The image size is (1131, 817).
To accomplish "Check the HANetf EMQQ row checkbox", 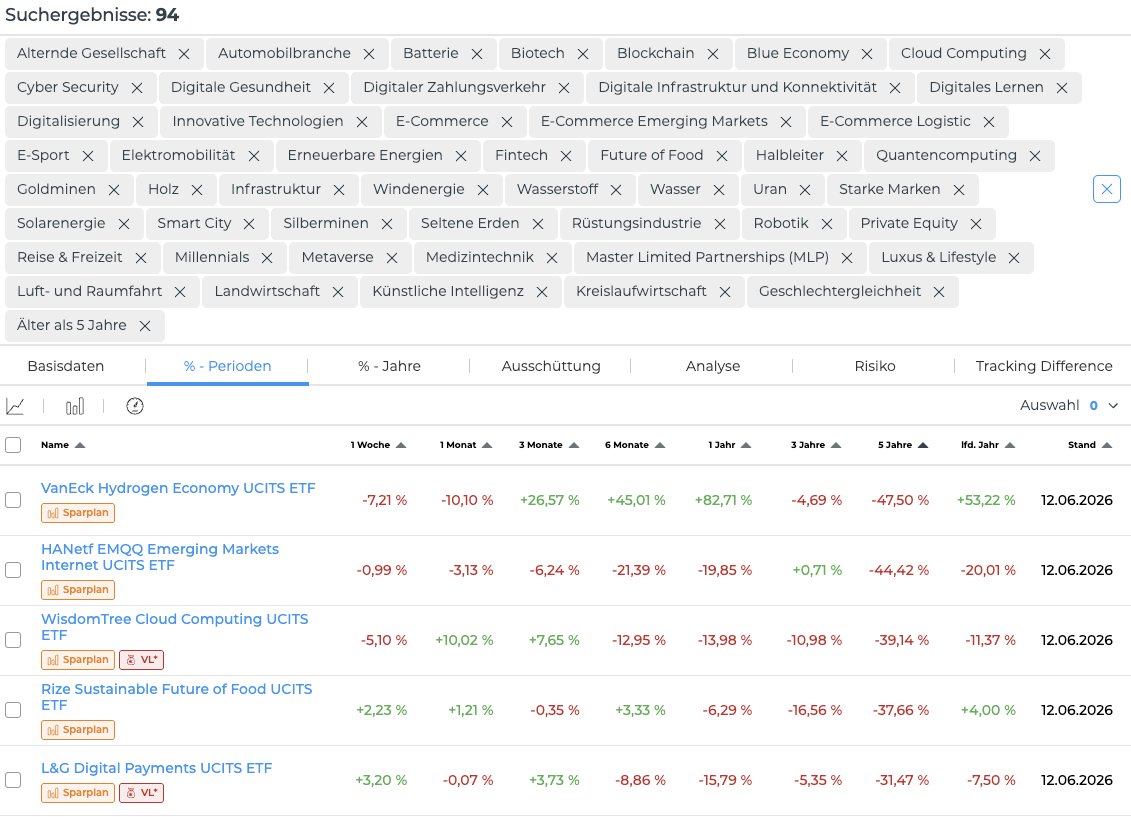I will [x=13, y=570].
